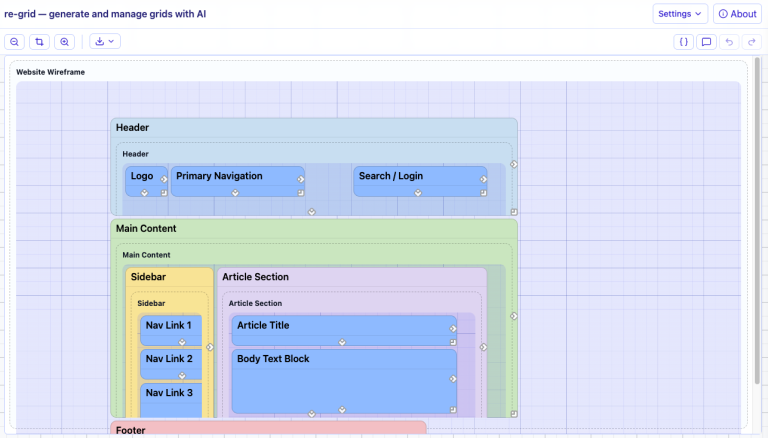768x438 pixels.
Task: Click the Footer section block
Action: tap(268, 428)
